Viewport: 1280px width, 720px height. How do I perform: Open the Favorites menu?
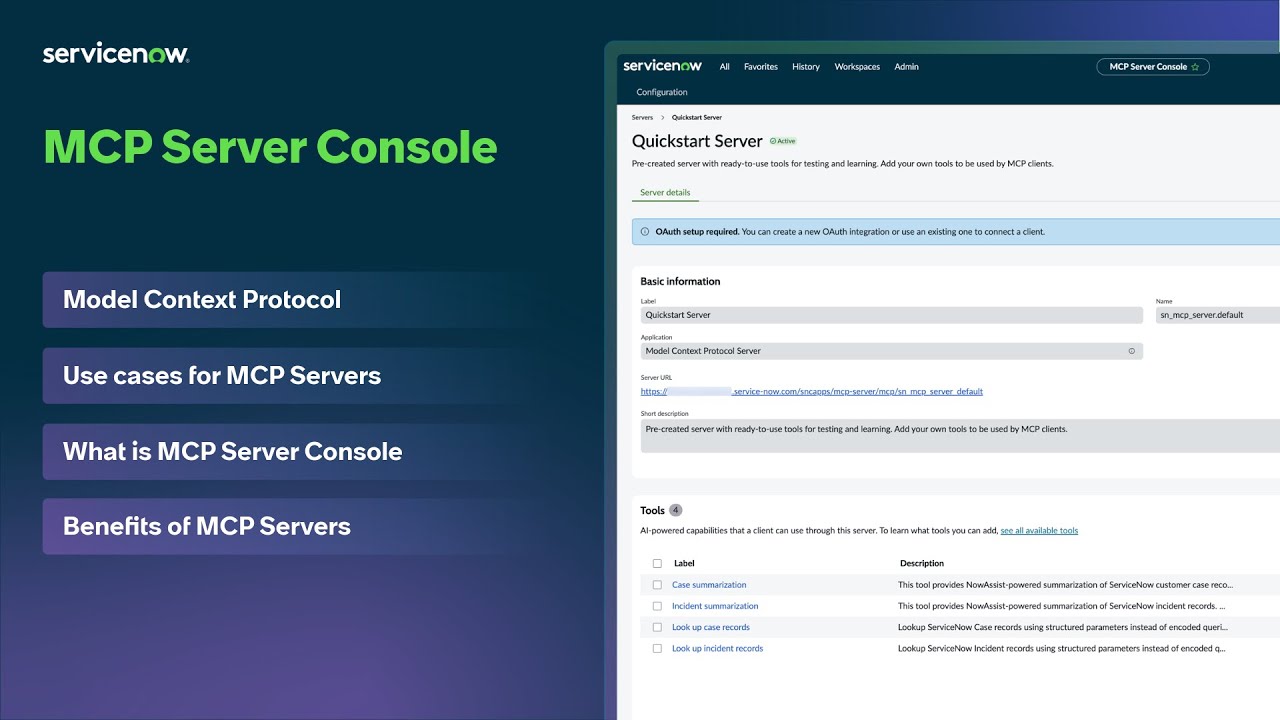[x=760, y=66]
